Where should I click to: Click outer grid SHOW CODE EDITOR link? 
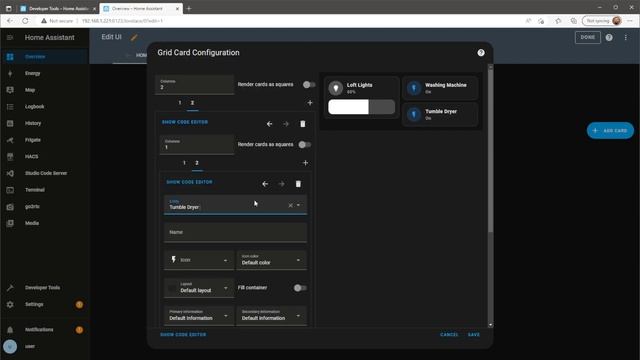(185, 122)
